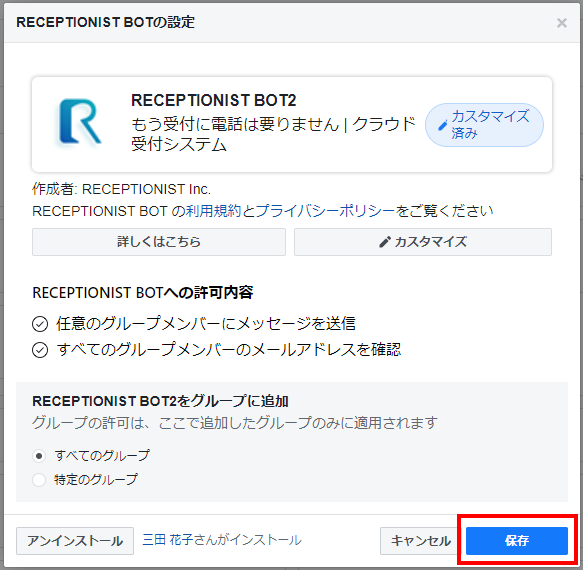This screenshot has width=583, height=570.
Task: Click the カスタマイズ button with pencil
Action: click(423, 242)
